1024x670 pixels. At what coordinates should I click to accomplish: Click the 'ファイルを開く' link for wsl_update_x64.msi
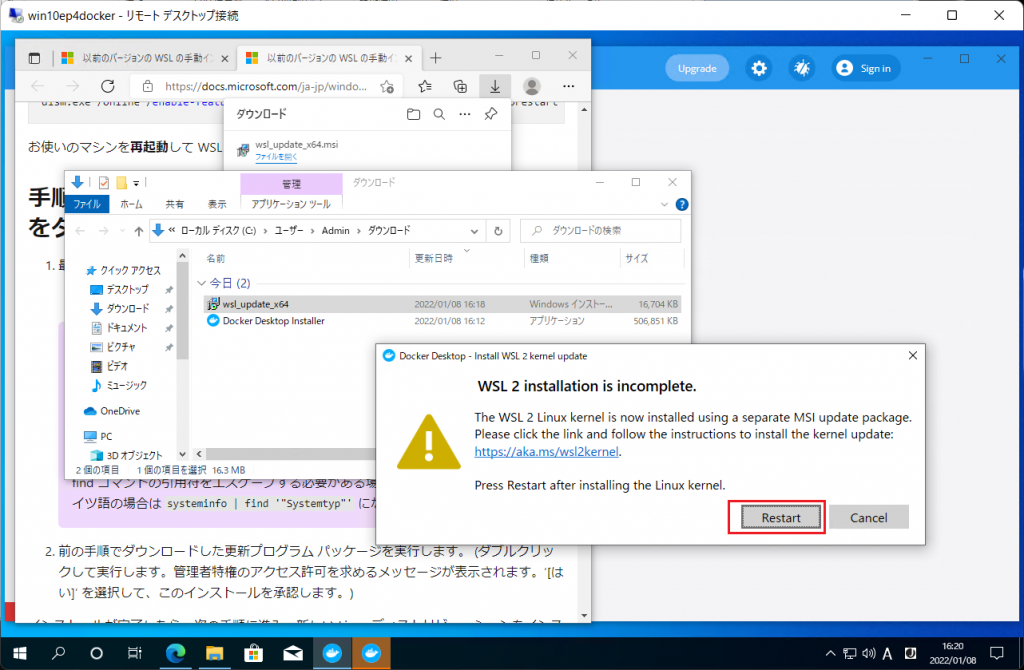point(276,157)
